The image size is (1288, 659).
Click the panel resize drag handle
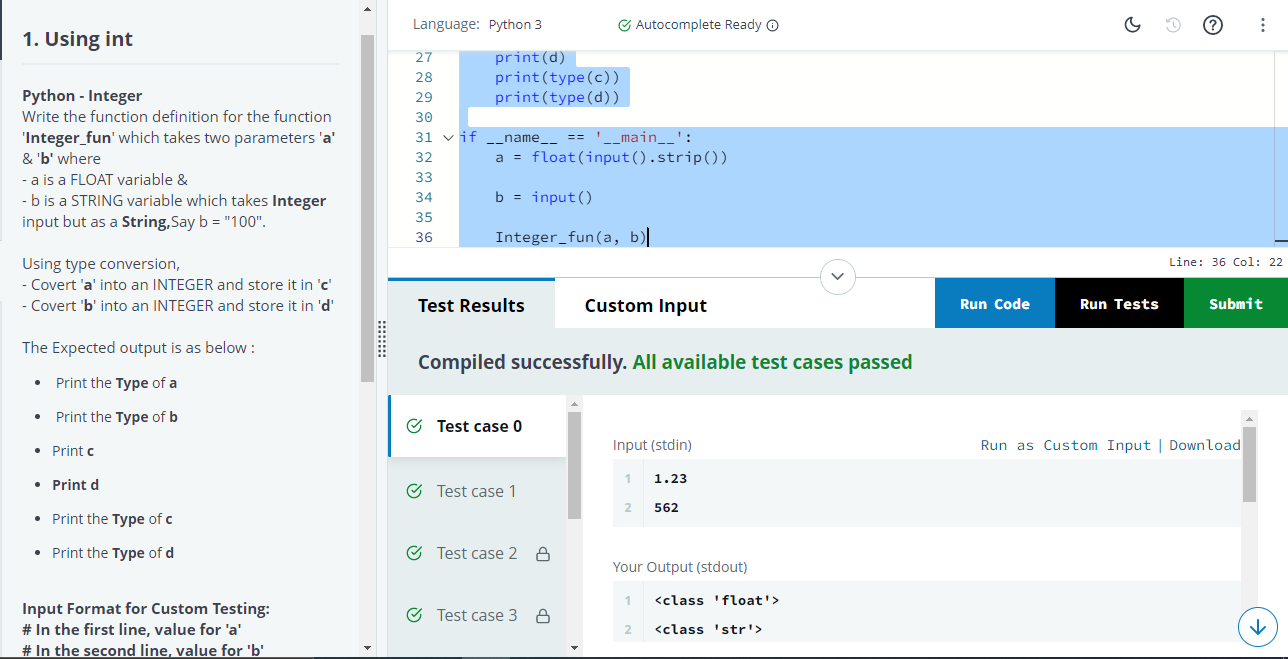[x=381, y=340]
